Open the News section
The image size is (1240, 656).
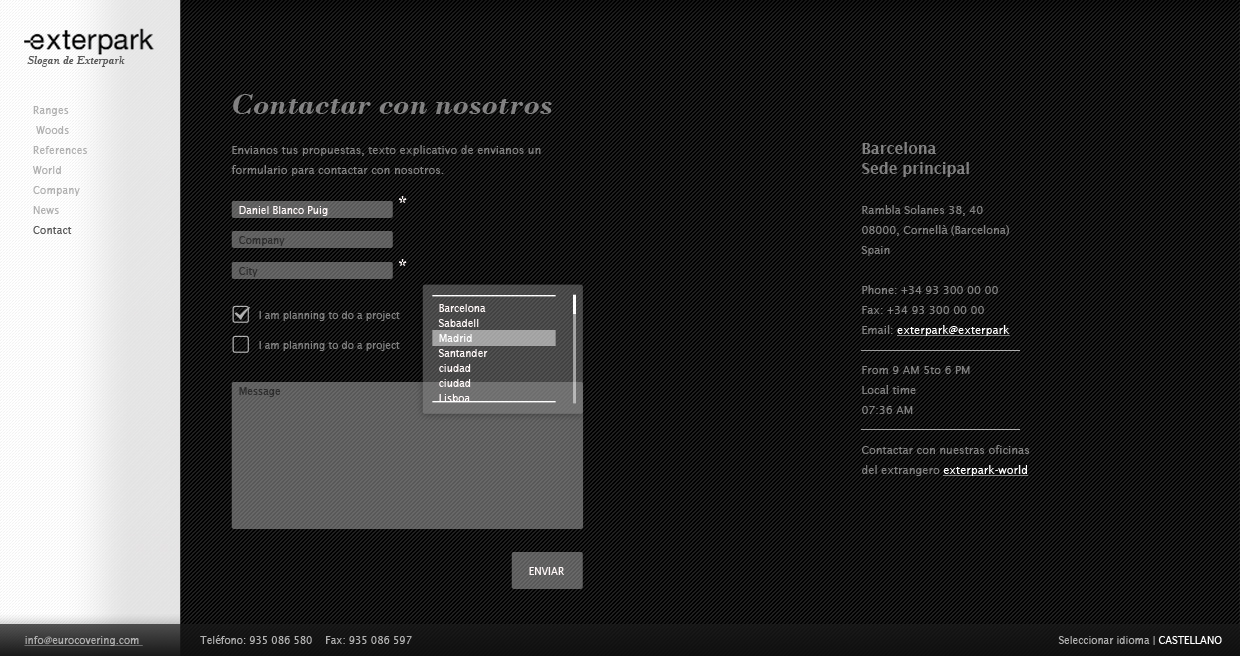click(46, 211)
